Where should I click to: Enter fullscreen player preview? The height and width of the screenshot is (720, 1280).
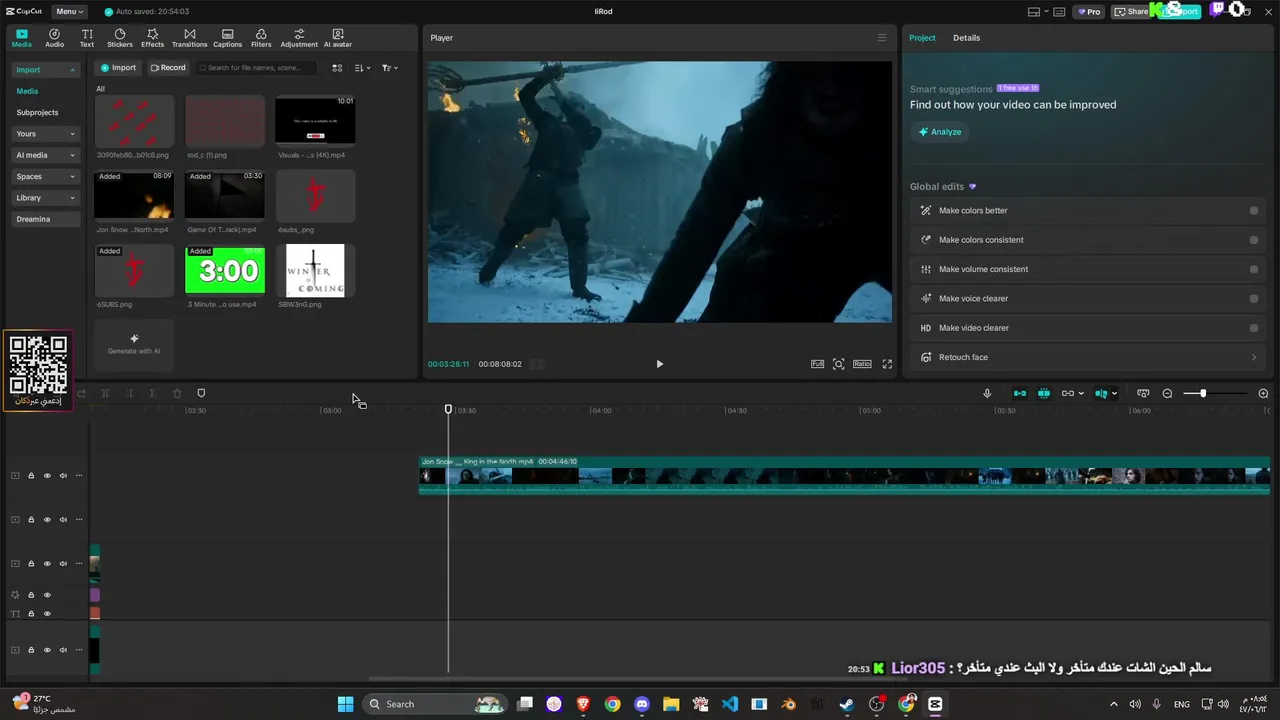(887, 364)
